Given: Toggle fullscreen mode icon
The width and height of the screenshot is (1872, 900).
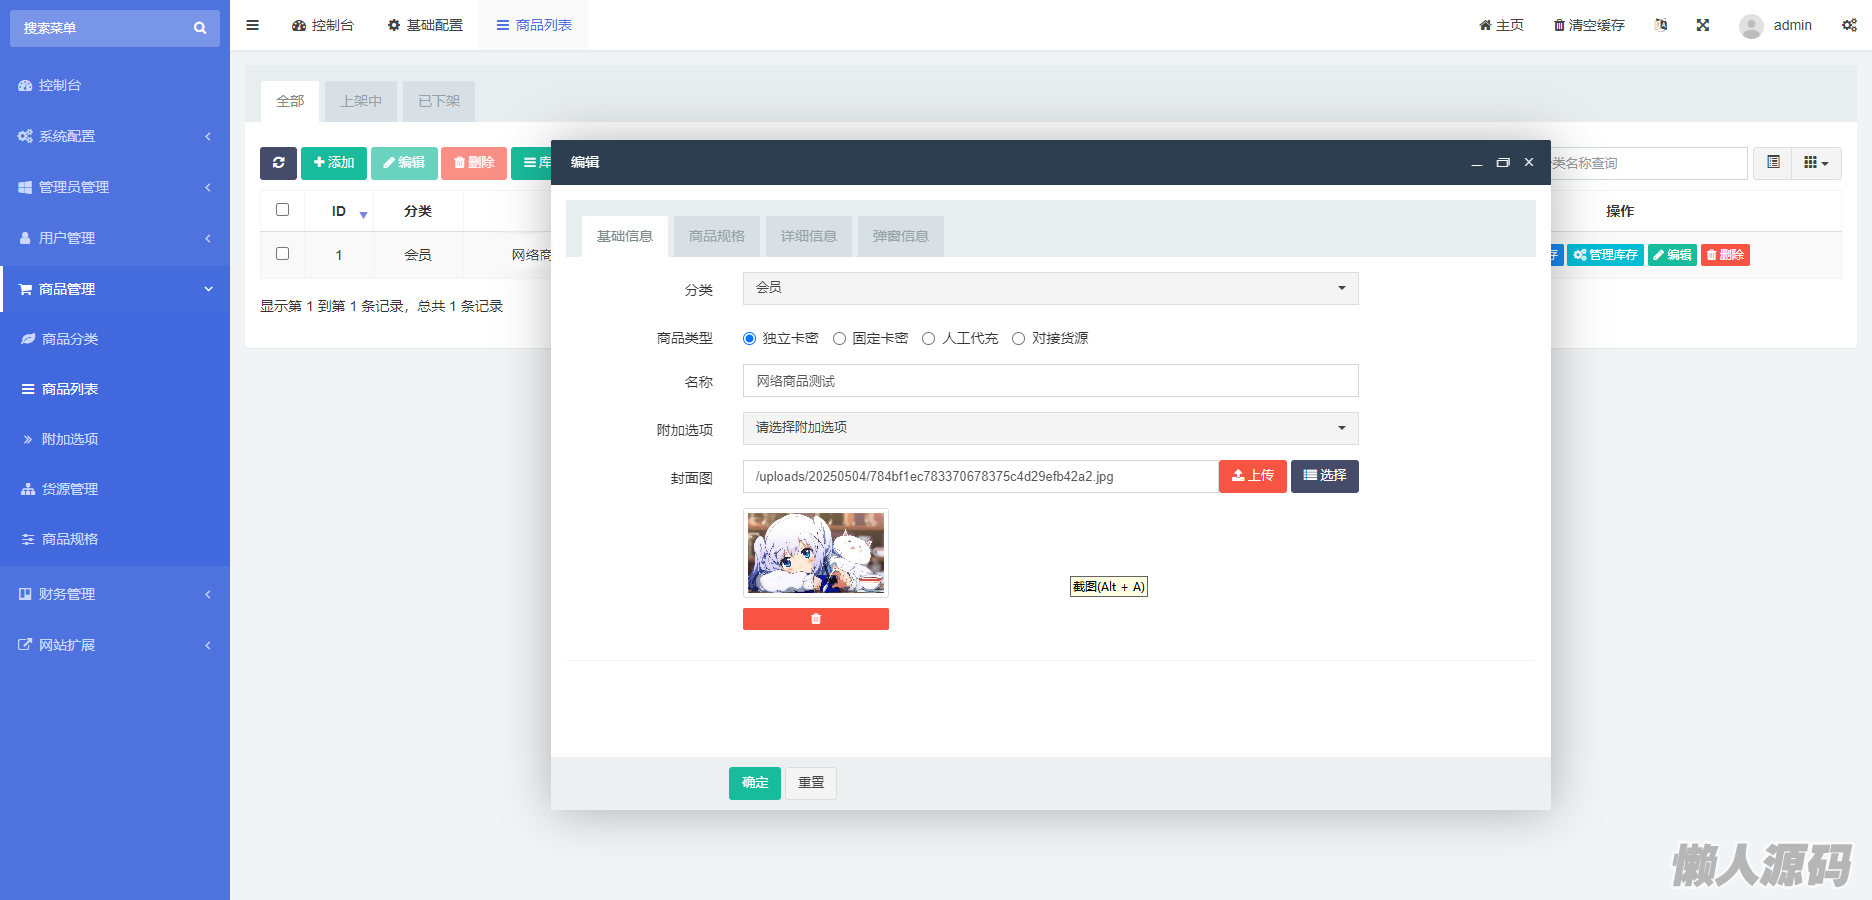Looking at the screenshot, I should click(x=1703, y=25).
